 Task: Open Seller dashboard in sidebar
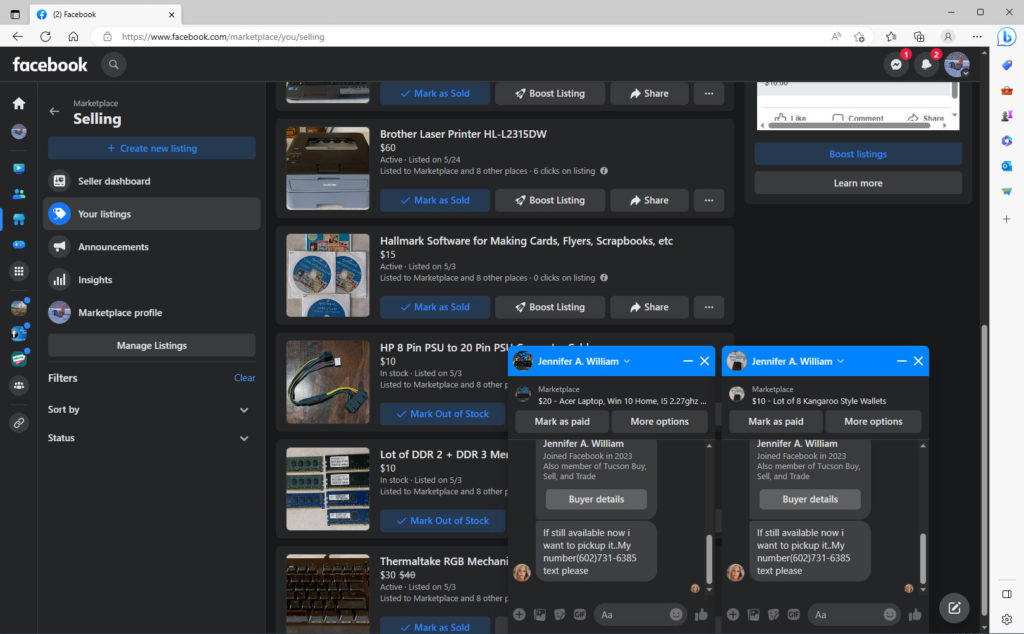(x=114, y=181)
